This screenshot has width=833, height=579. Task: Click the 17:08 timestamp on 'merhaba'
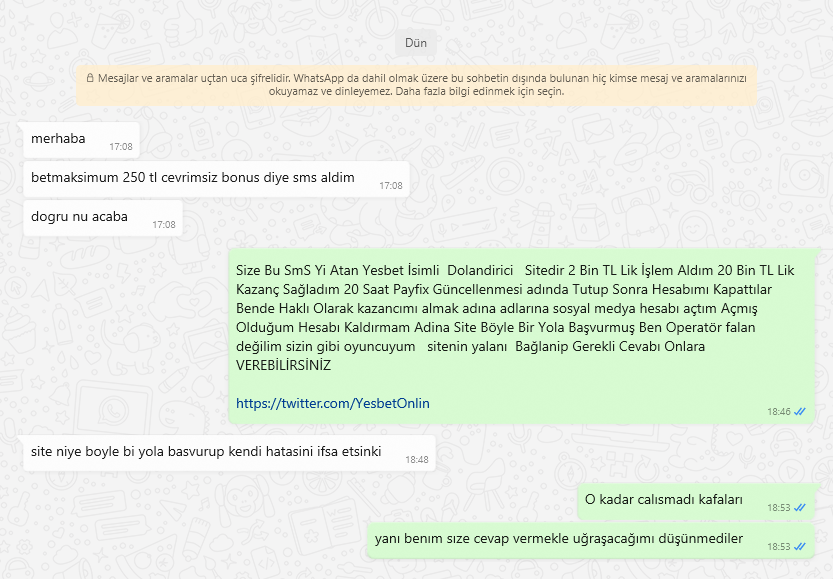[121, 147]
